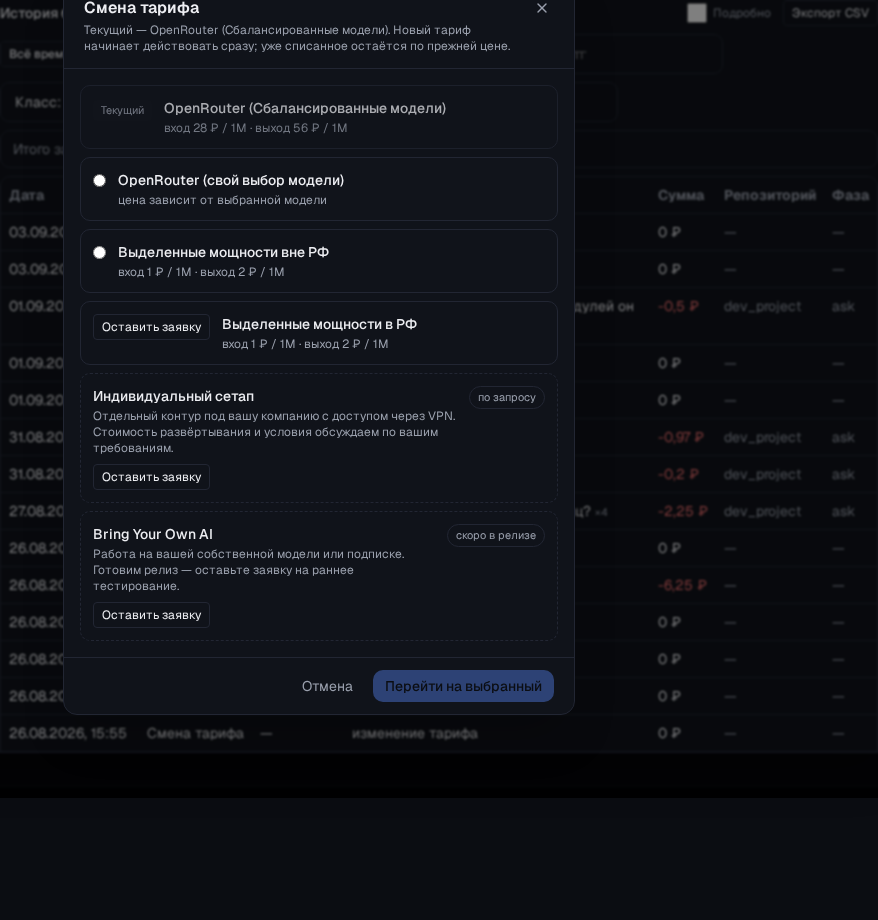Click the Отмена button

[327, 686]
